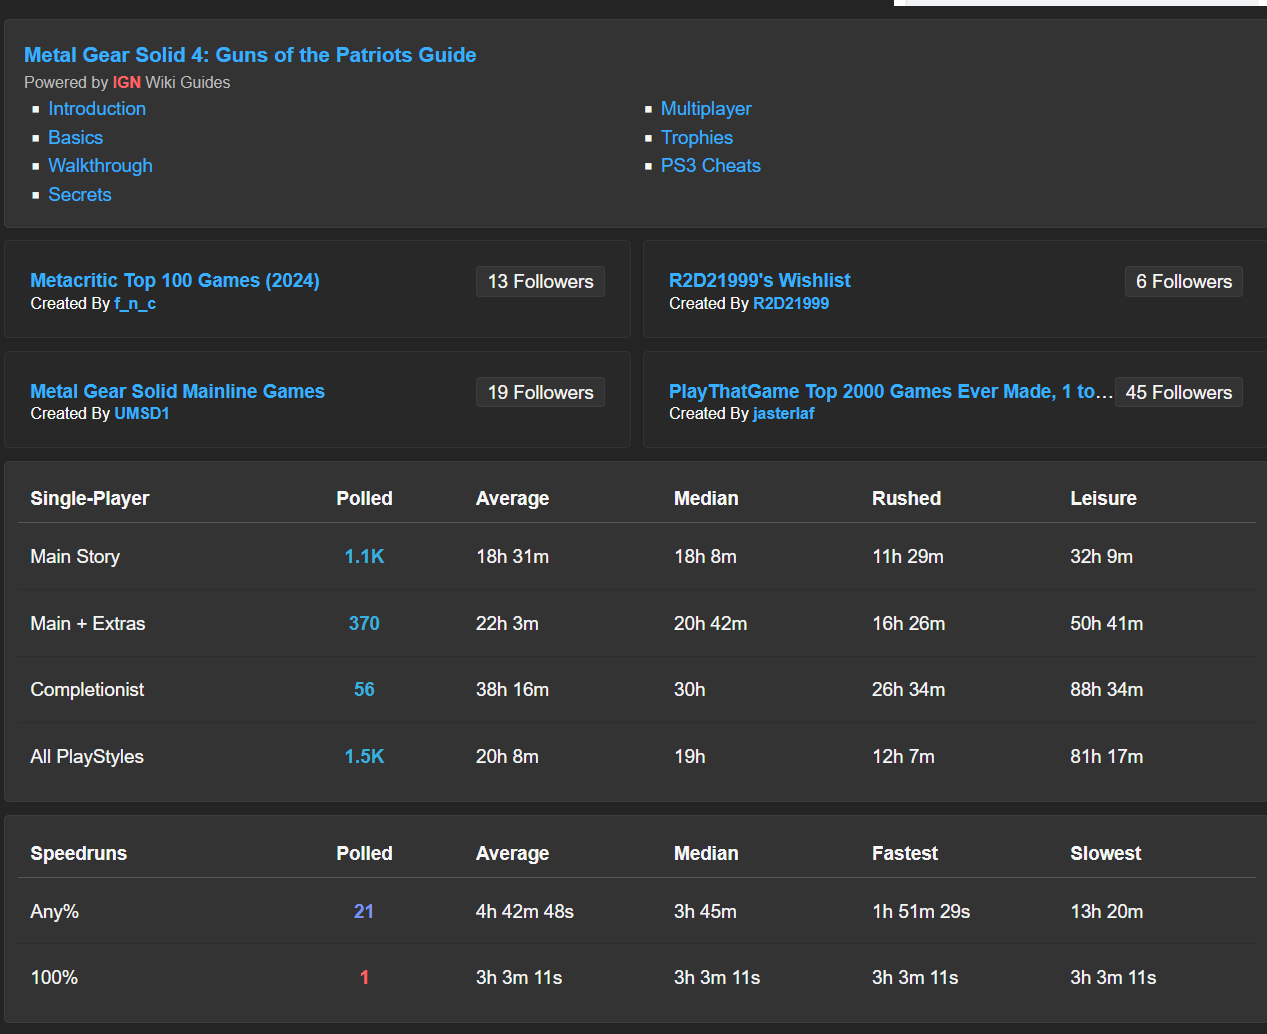1267x1034 pixels.
Task: Open the 1.1K polled Main Story link
Action: pyautogui.click(x=364, y=557)
